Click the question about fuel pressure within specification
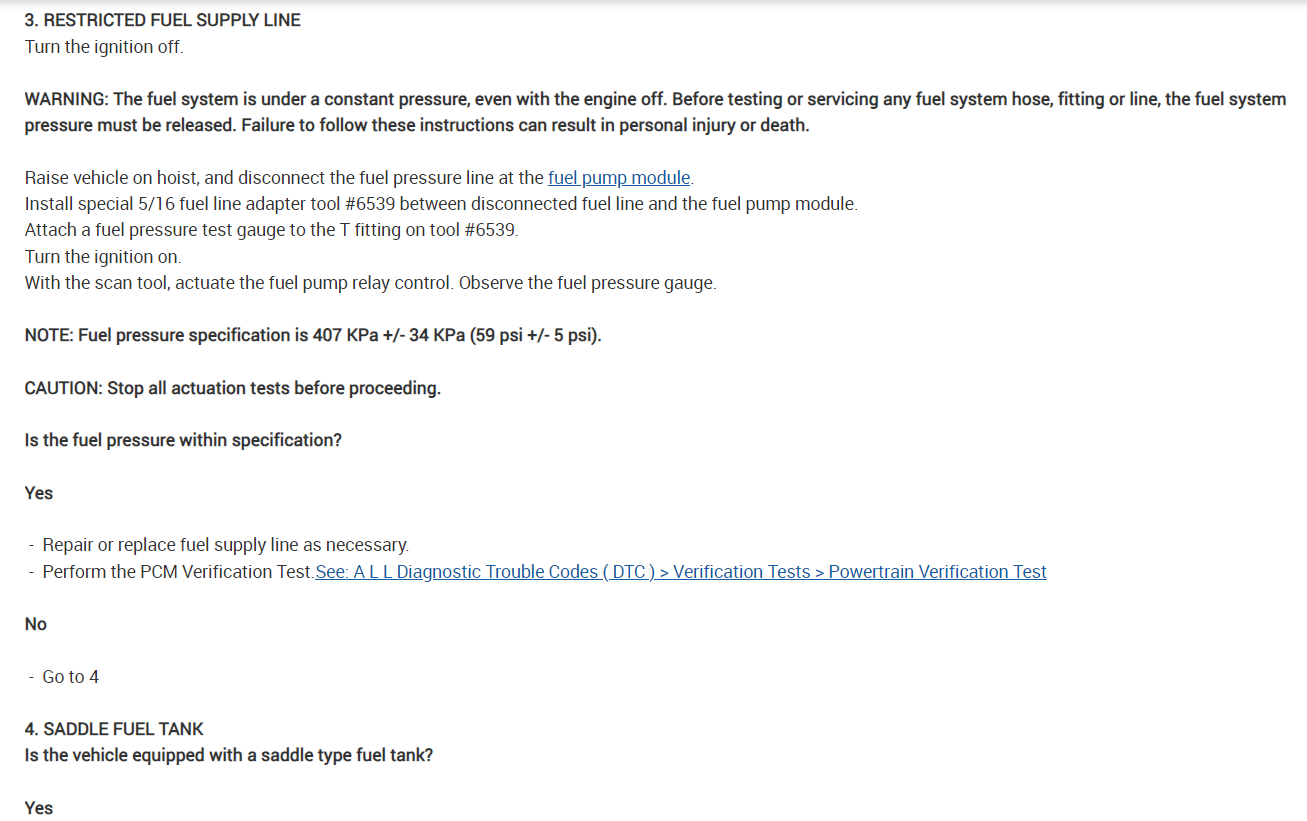1307x821 pixels. click(183, 440)
